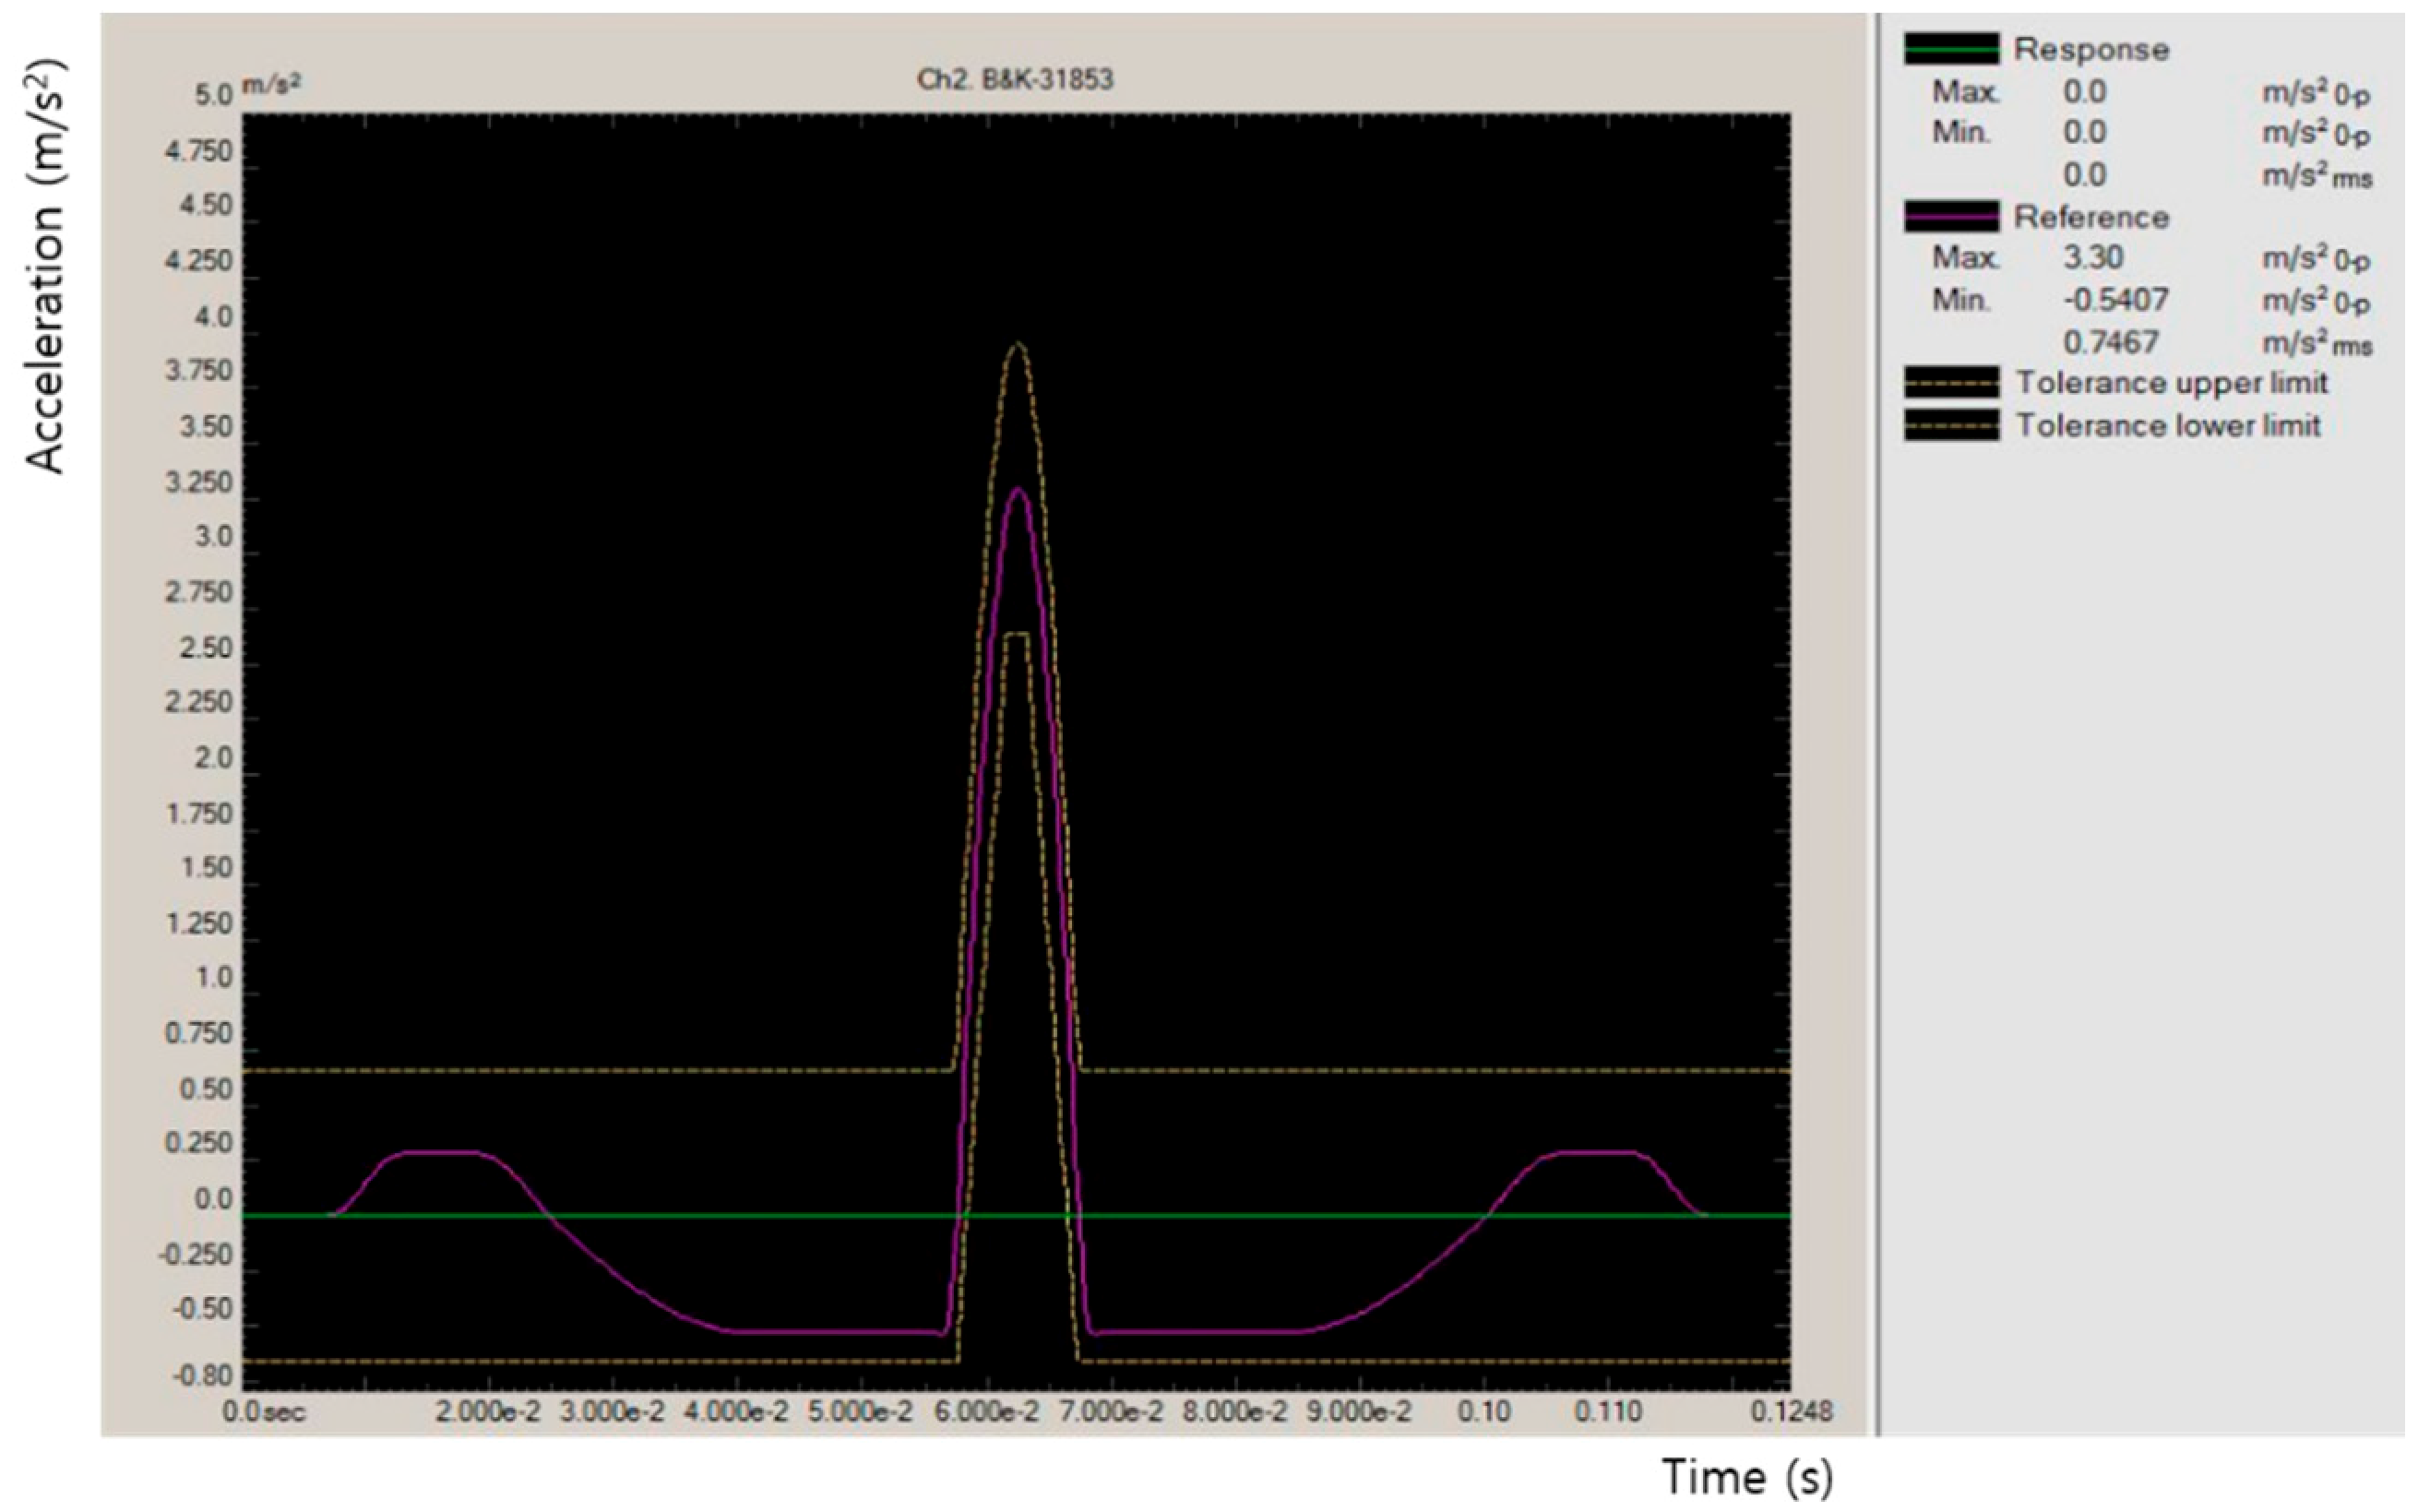Click the peak of the magenta reference curve
Viewport: 2418px width, 1512px height.
(1018, 490)
